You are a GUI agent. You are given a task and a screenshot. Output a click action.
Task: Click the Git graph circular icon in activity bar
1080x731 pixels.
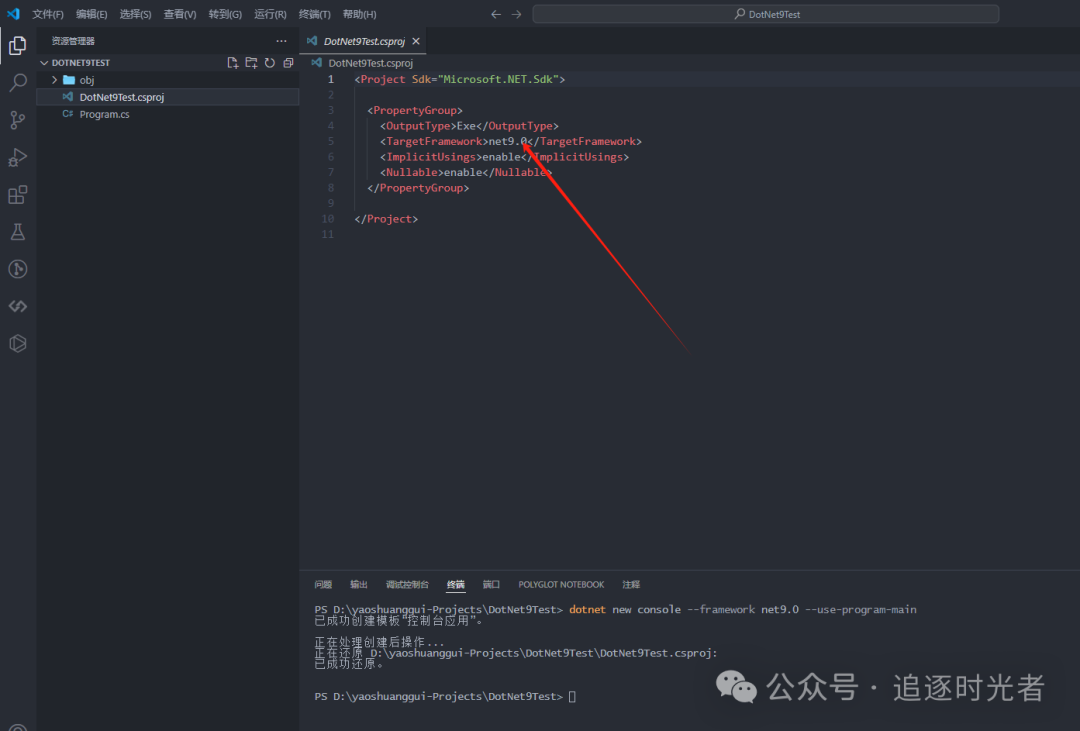pos(18,269)
